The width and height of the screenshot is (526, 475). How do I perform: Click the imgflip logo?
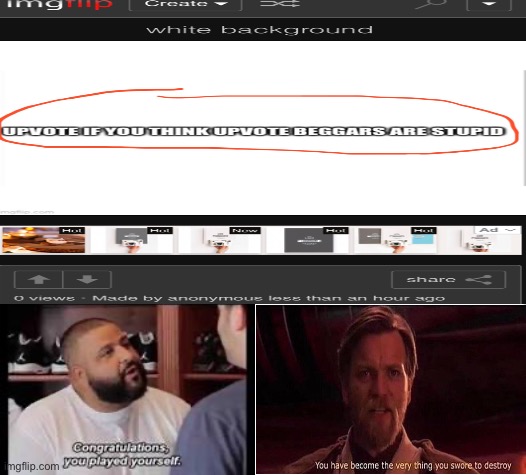click(x=60, y=4)
